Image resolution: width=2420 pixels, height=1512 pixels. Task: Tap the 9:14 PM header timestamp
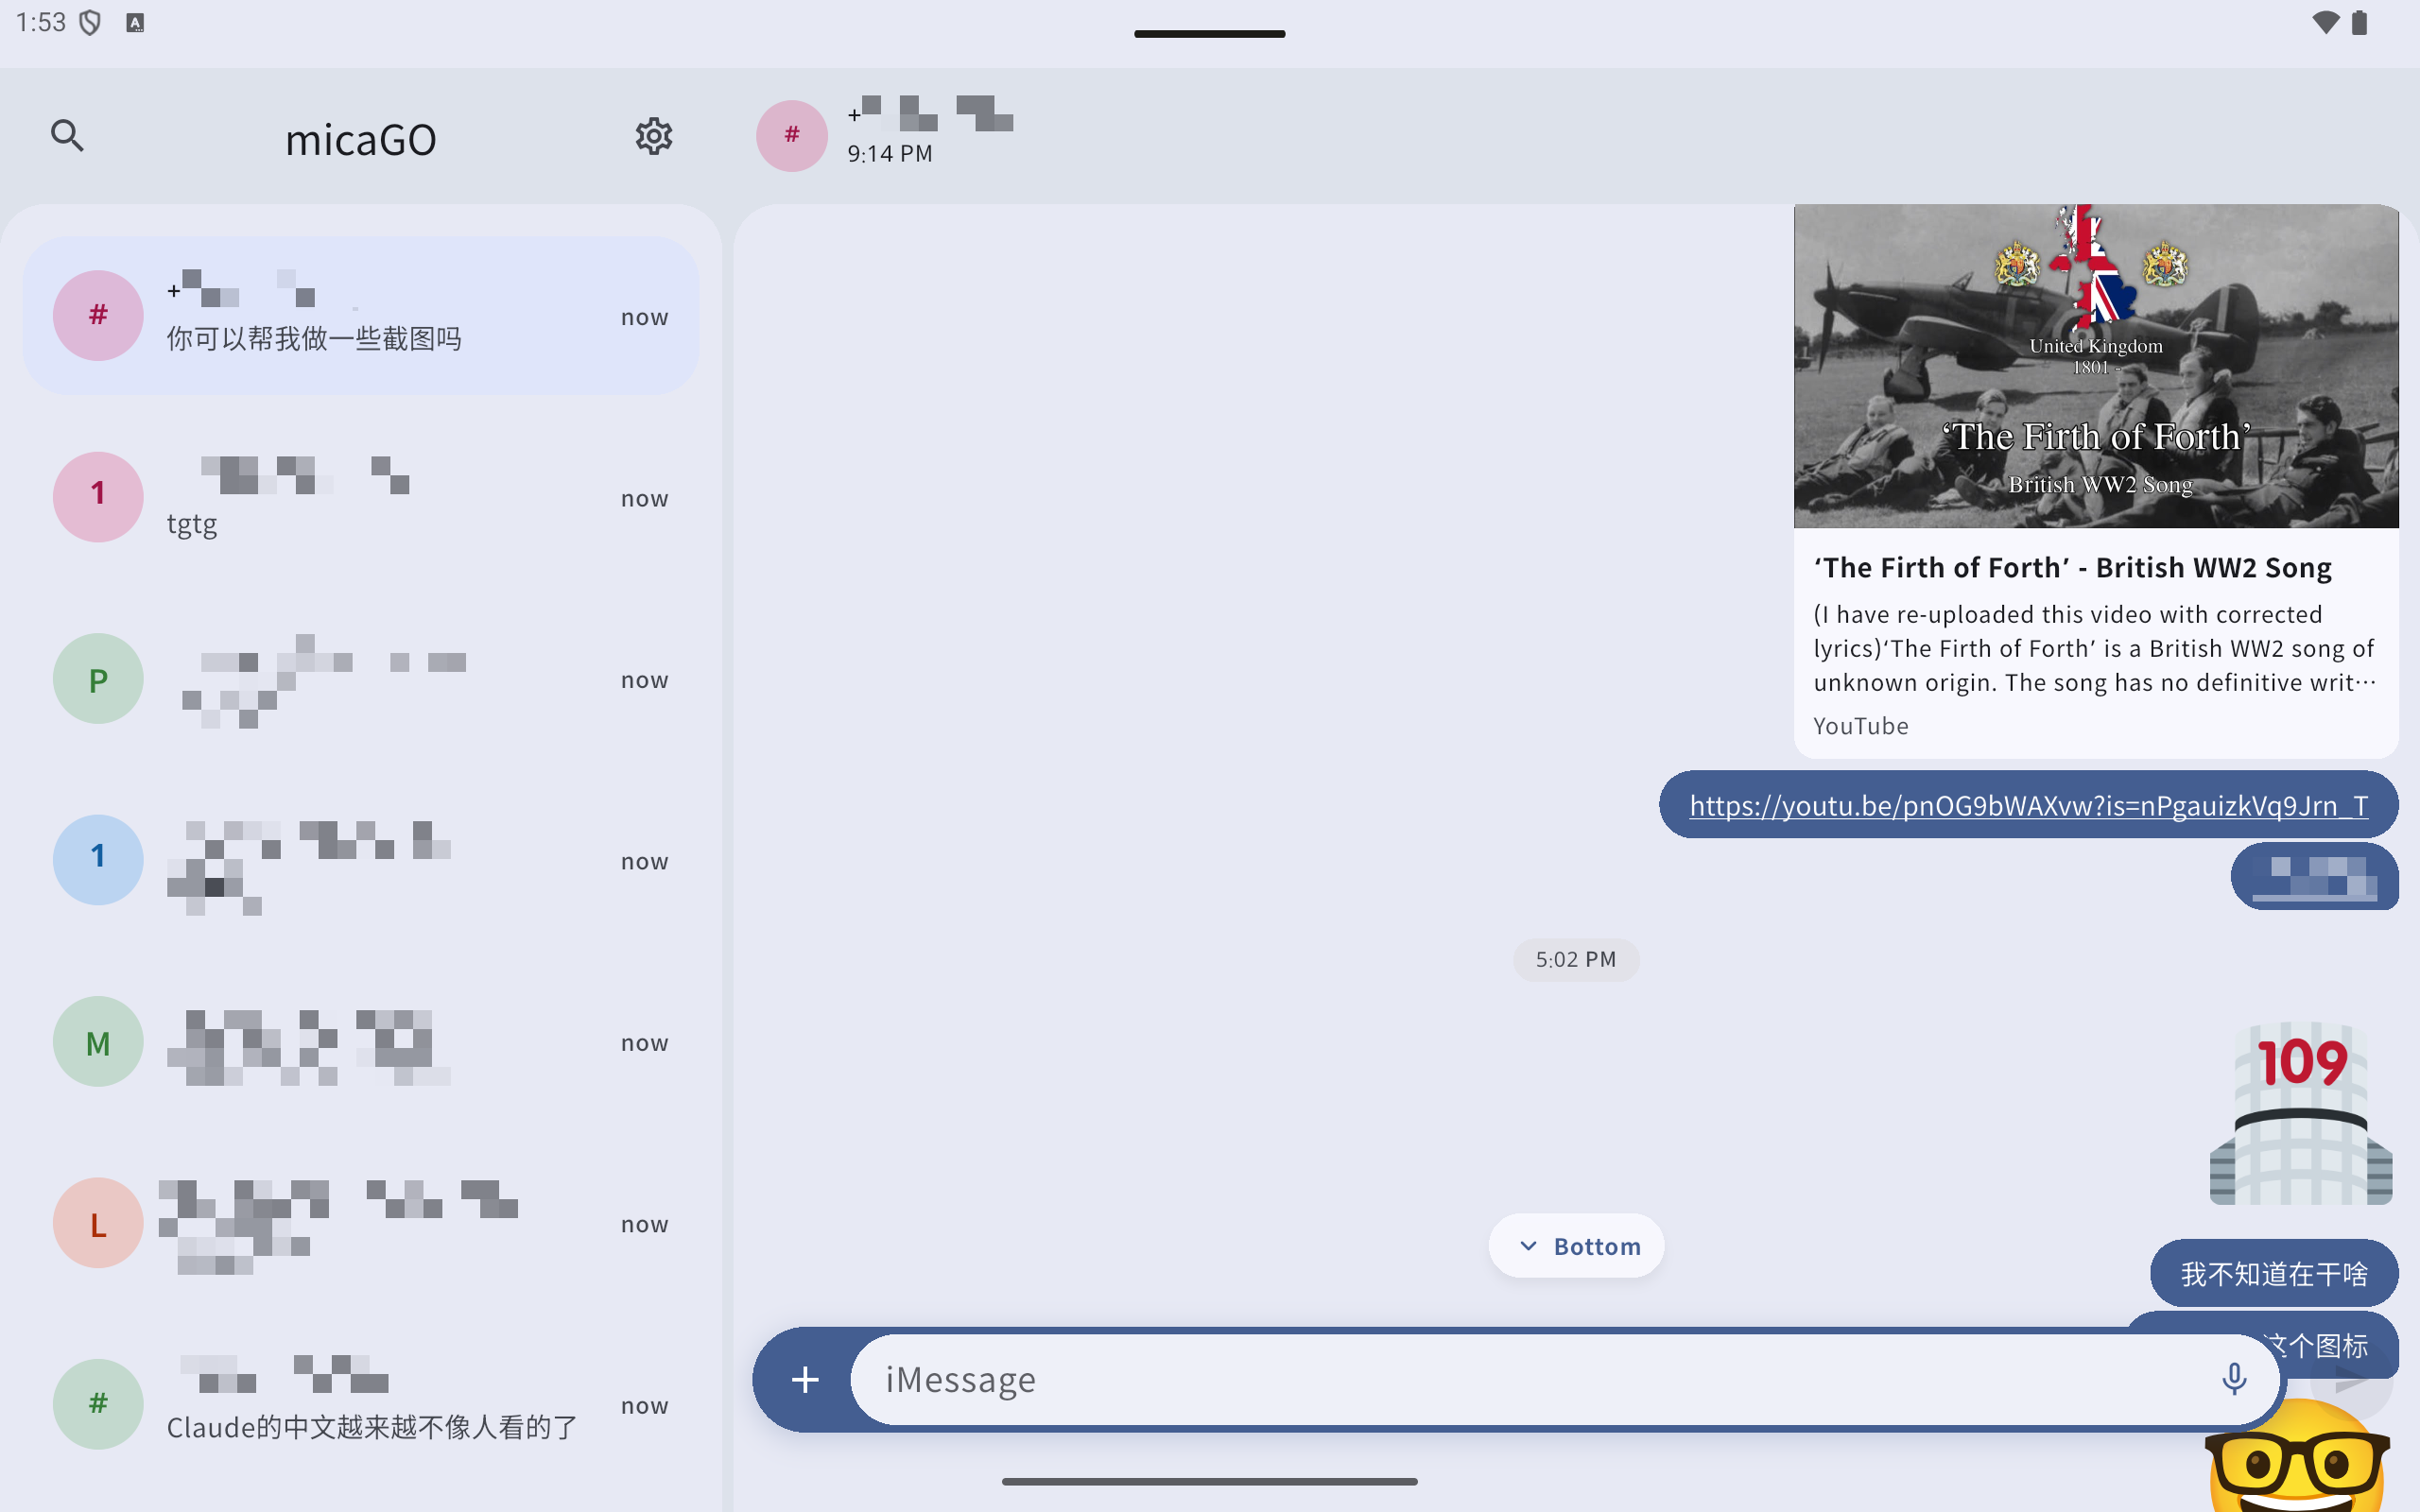pos(890,154)
